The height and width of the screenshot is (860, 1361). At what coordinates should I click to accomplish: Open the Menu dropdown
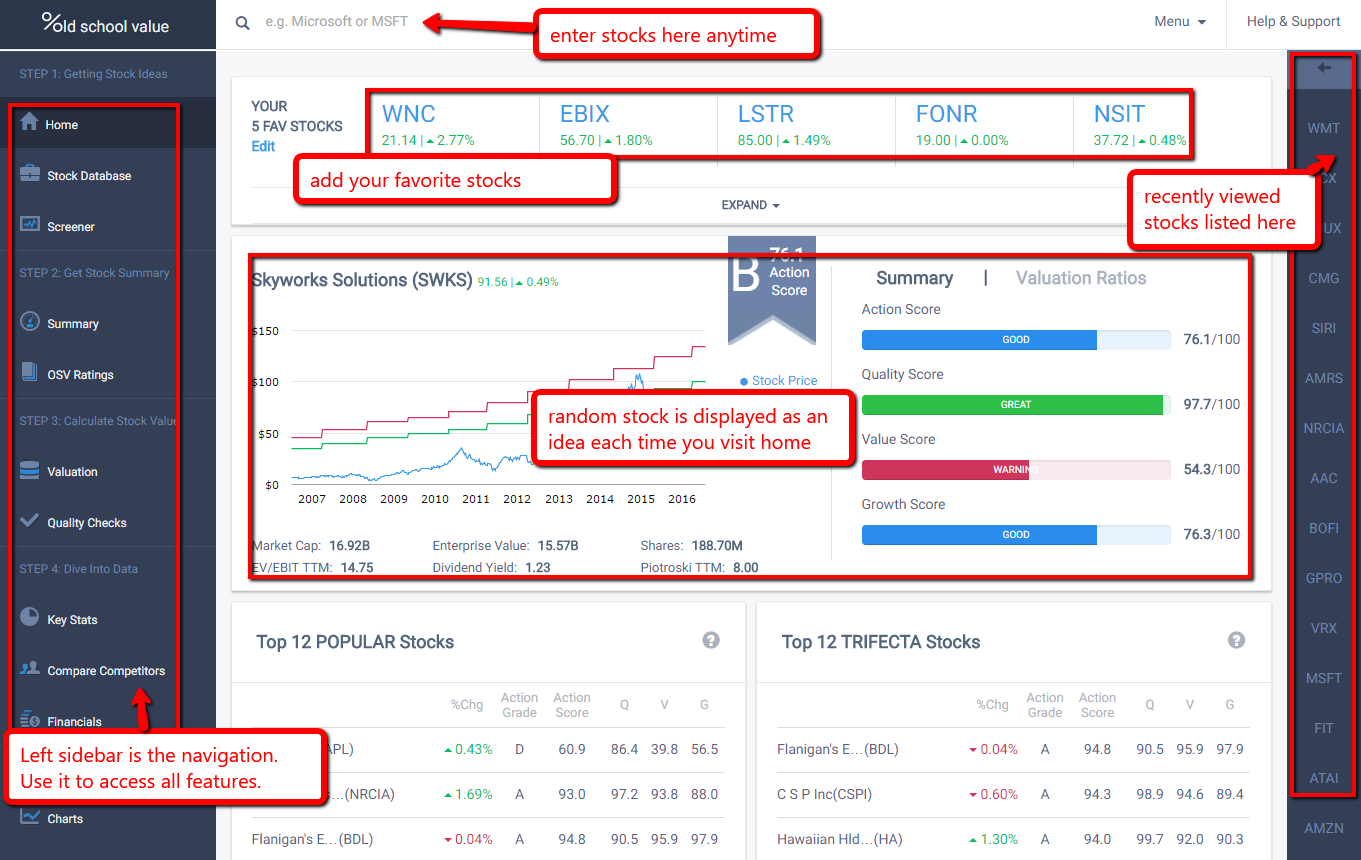click(x=1180, y=22)
